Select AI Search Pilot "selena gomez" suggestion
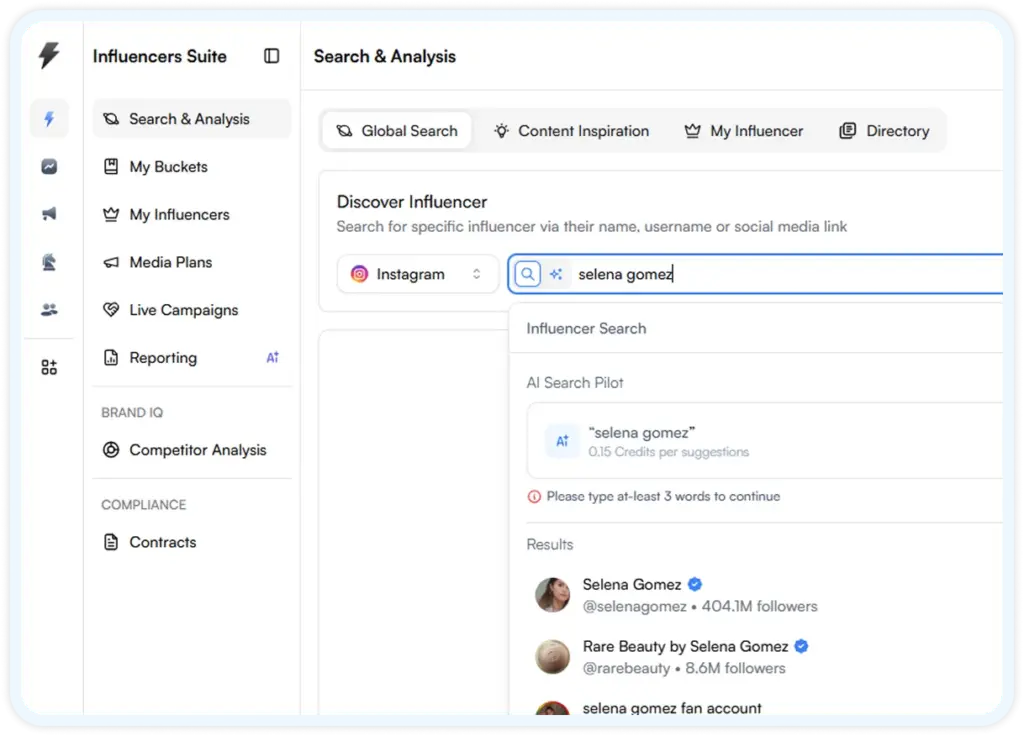The width and height of the screenshot is (1024, 736). point(765,441)
